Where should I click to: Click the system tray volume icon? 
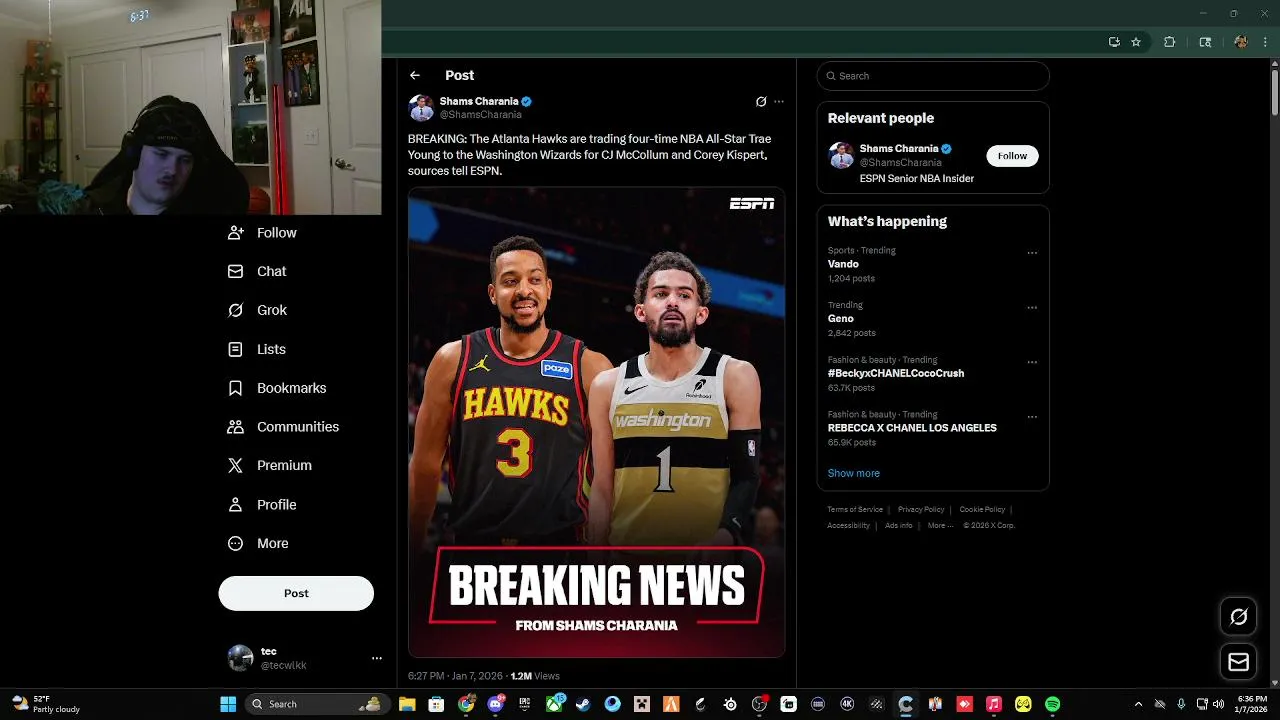[1219, 704]
